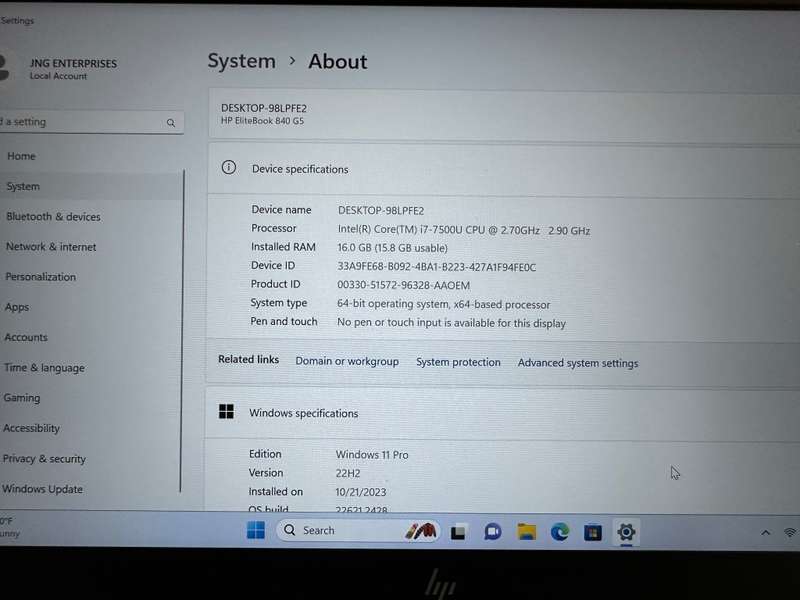Open Task View from the taskbar
The image size is (800, 600).
pyautogui.click(x=458, y=532)
